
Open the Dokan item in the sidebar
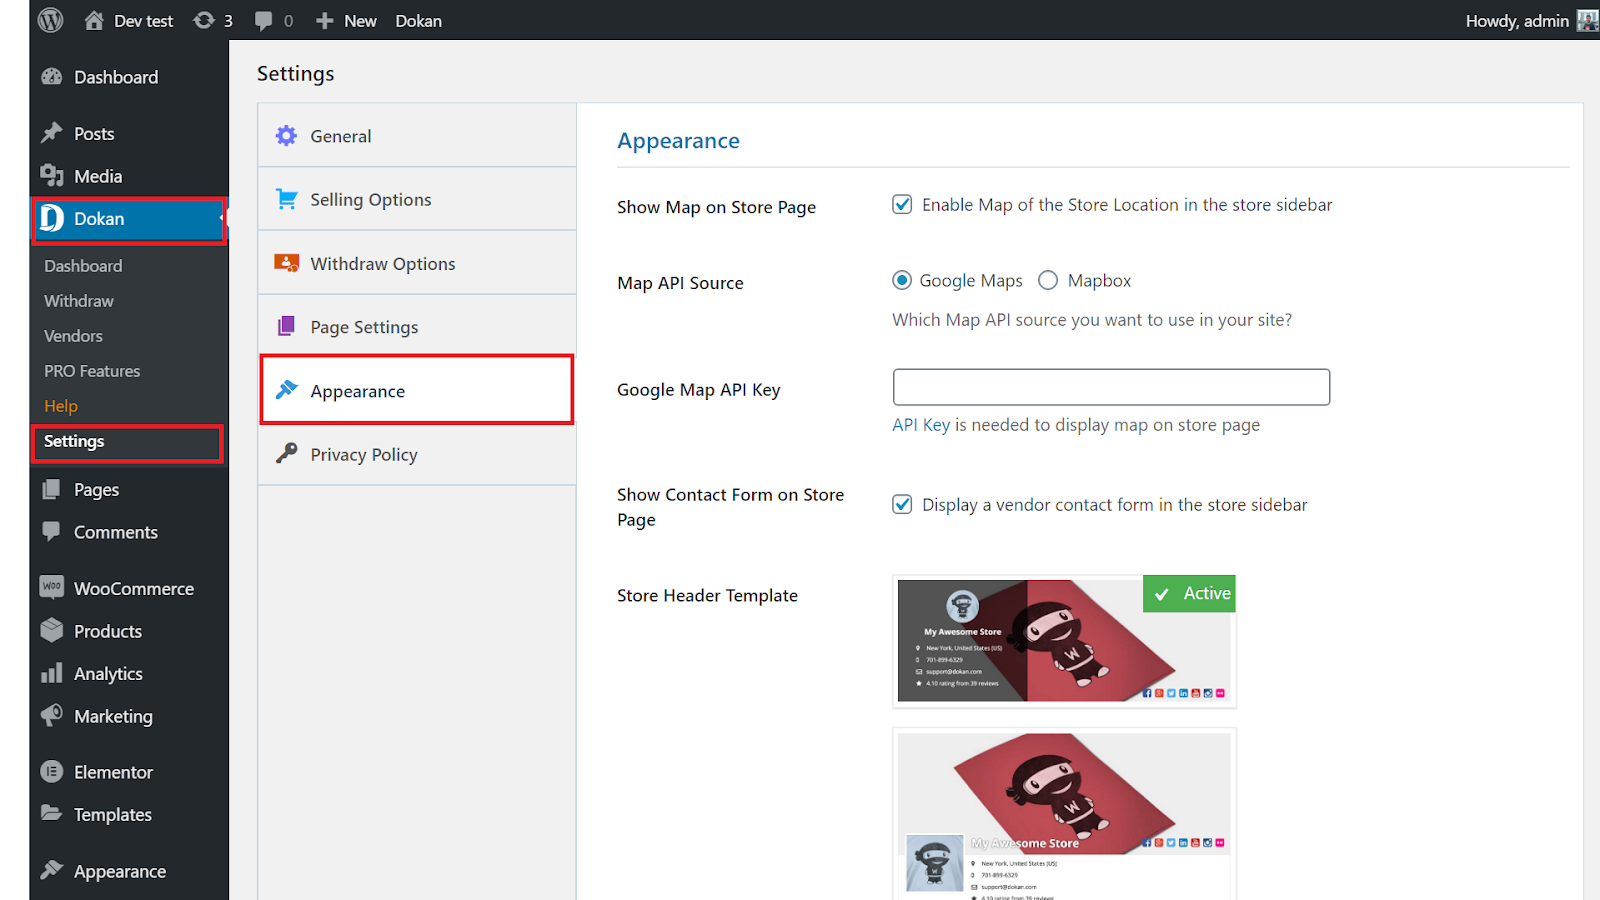coord(128,219)
